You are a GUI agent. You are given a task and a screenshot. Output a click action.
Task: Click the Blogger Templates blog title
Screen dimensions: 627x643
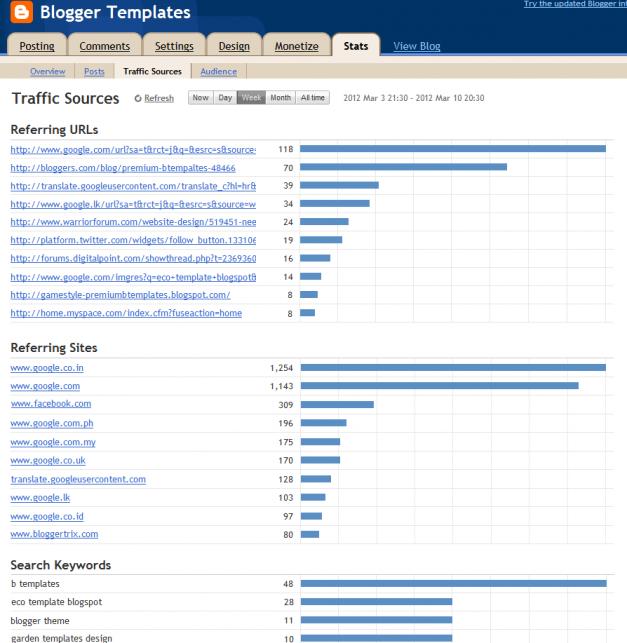coord(115,12)
